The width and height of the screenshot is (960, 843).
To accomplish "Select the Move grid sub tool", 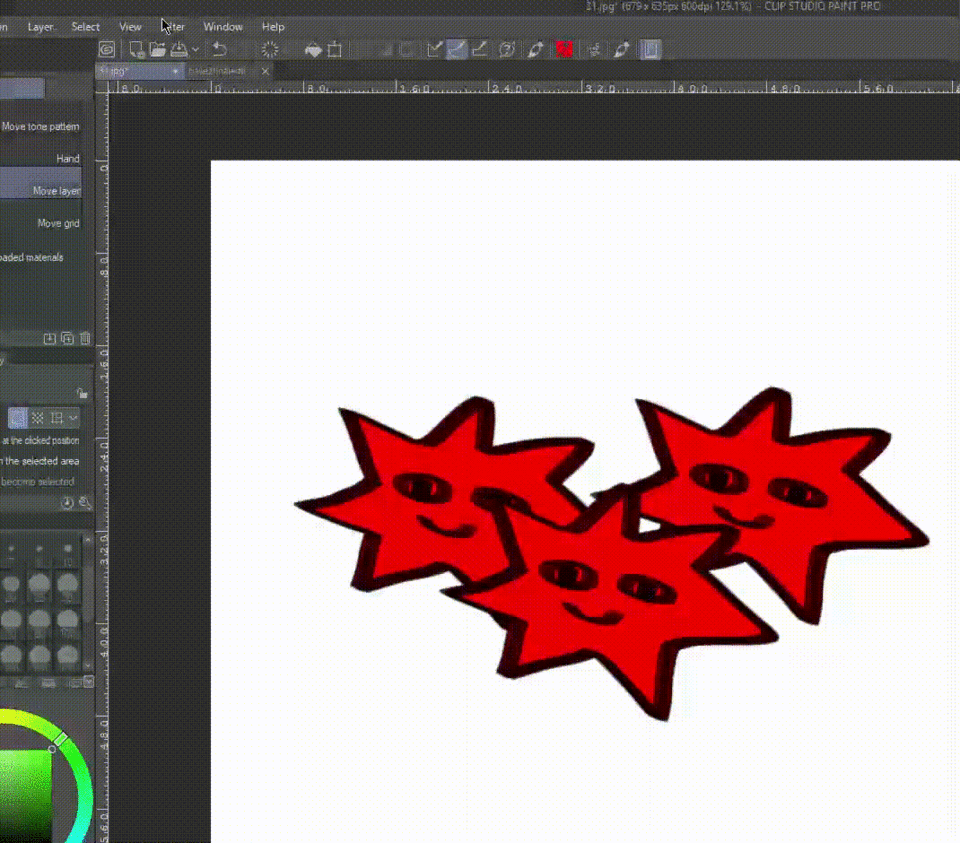I will (57, 224).
